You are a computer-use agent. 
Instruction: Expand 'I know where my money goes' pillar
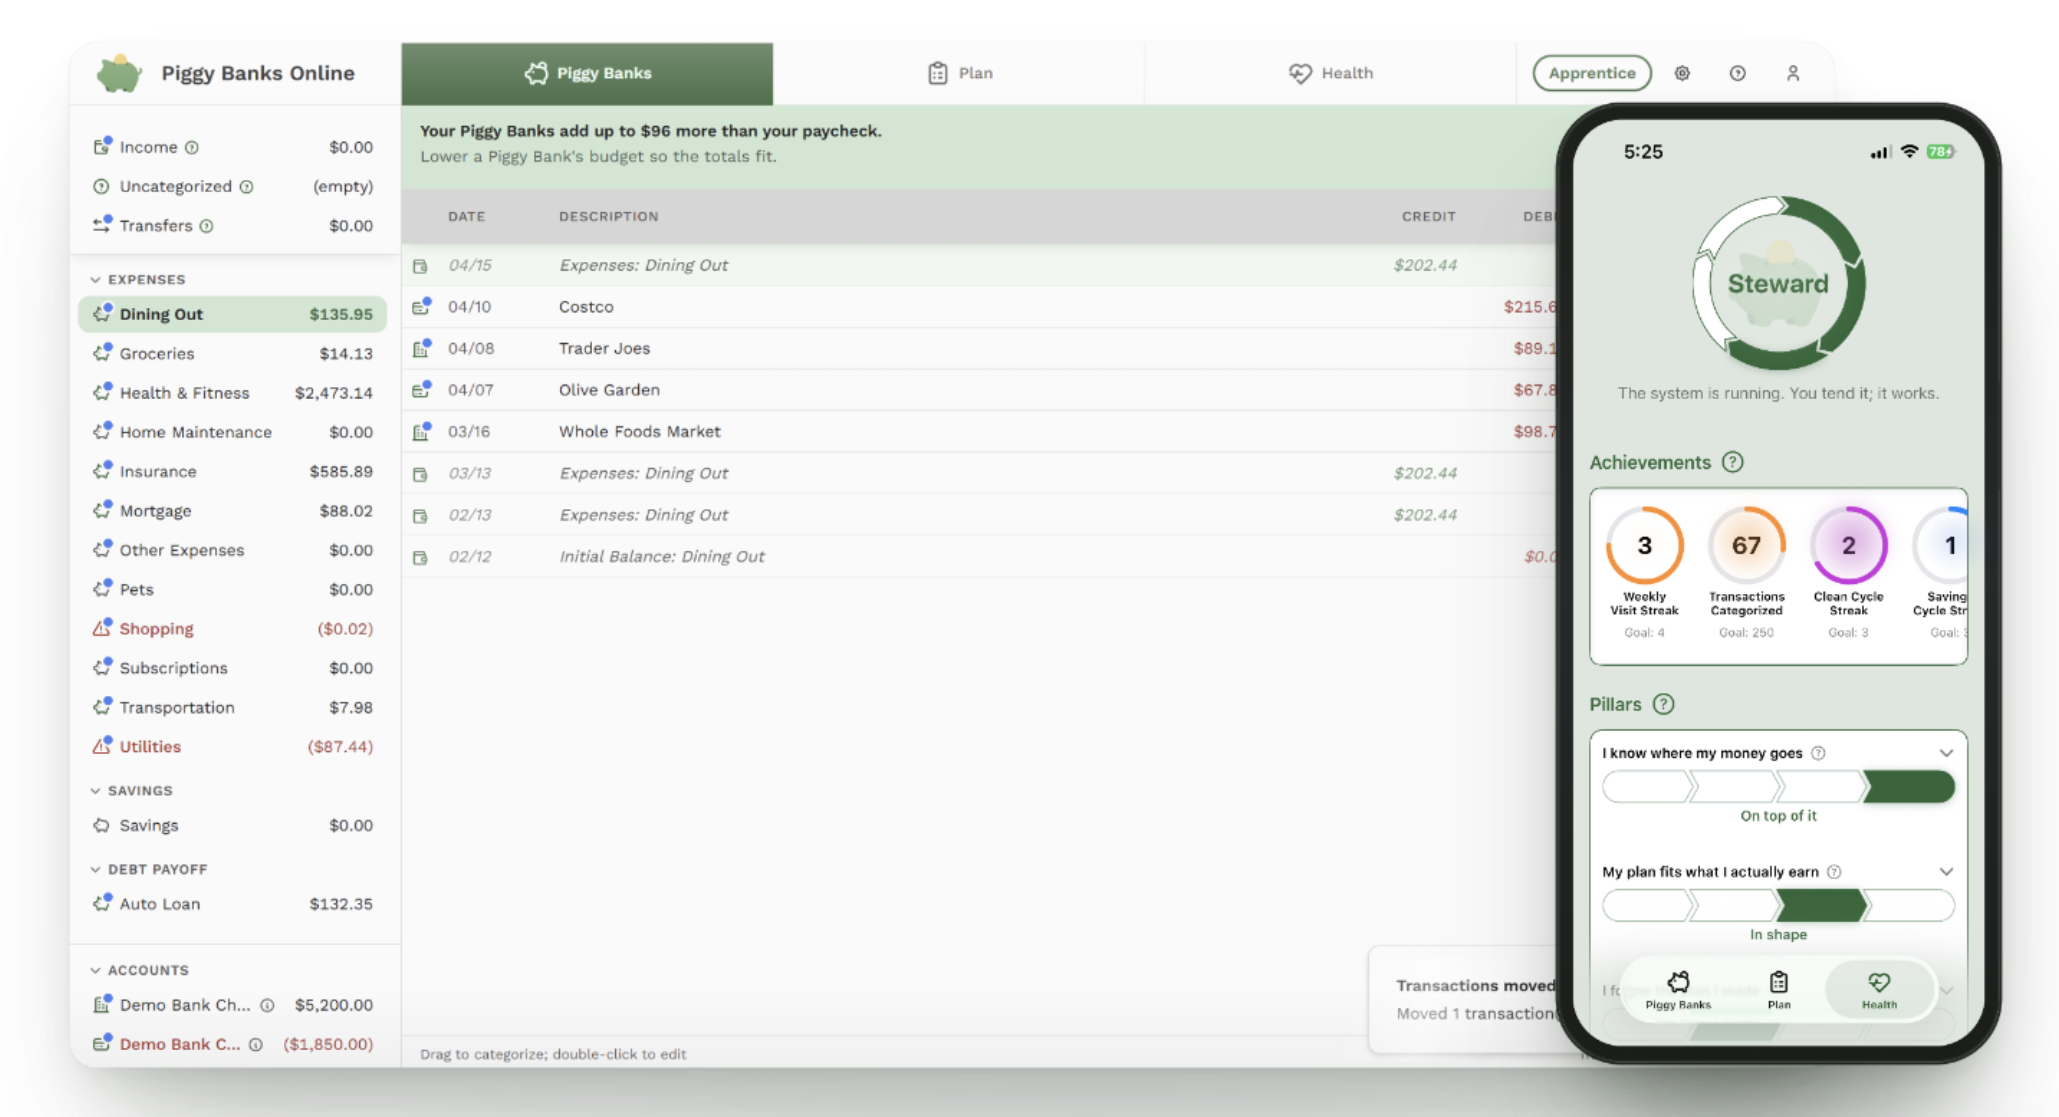(1946, 753)
